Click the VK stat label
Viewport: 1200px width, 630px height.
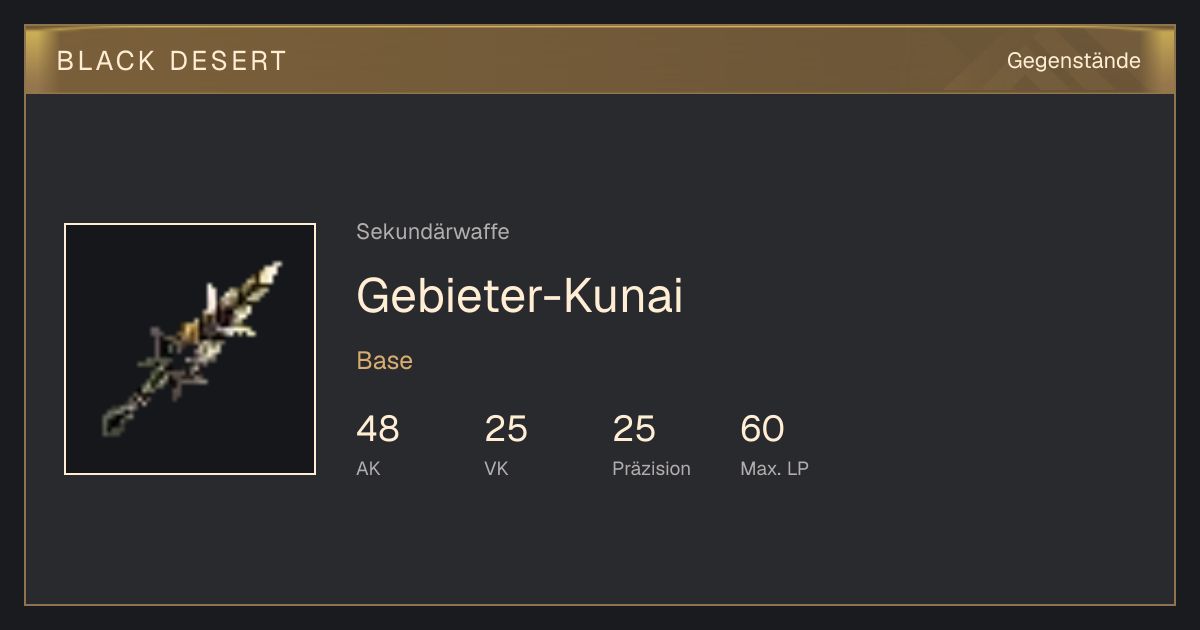[x=497, y=468]
